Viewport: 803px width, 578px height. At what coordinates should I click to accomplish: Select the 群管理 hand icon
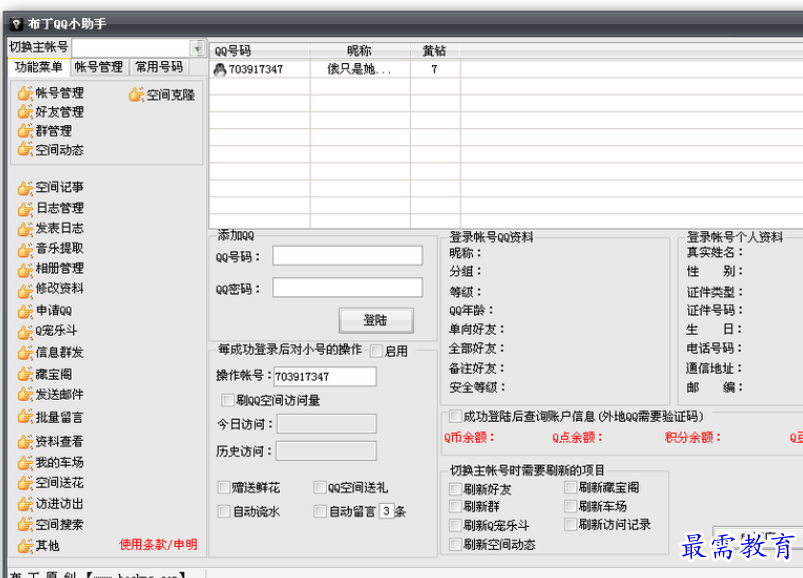(25, 131)
